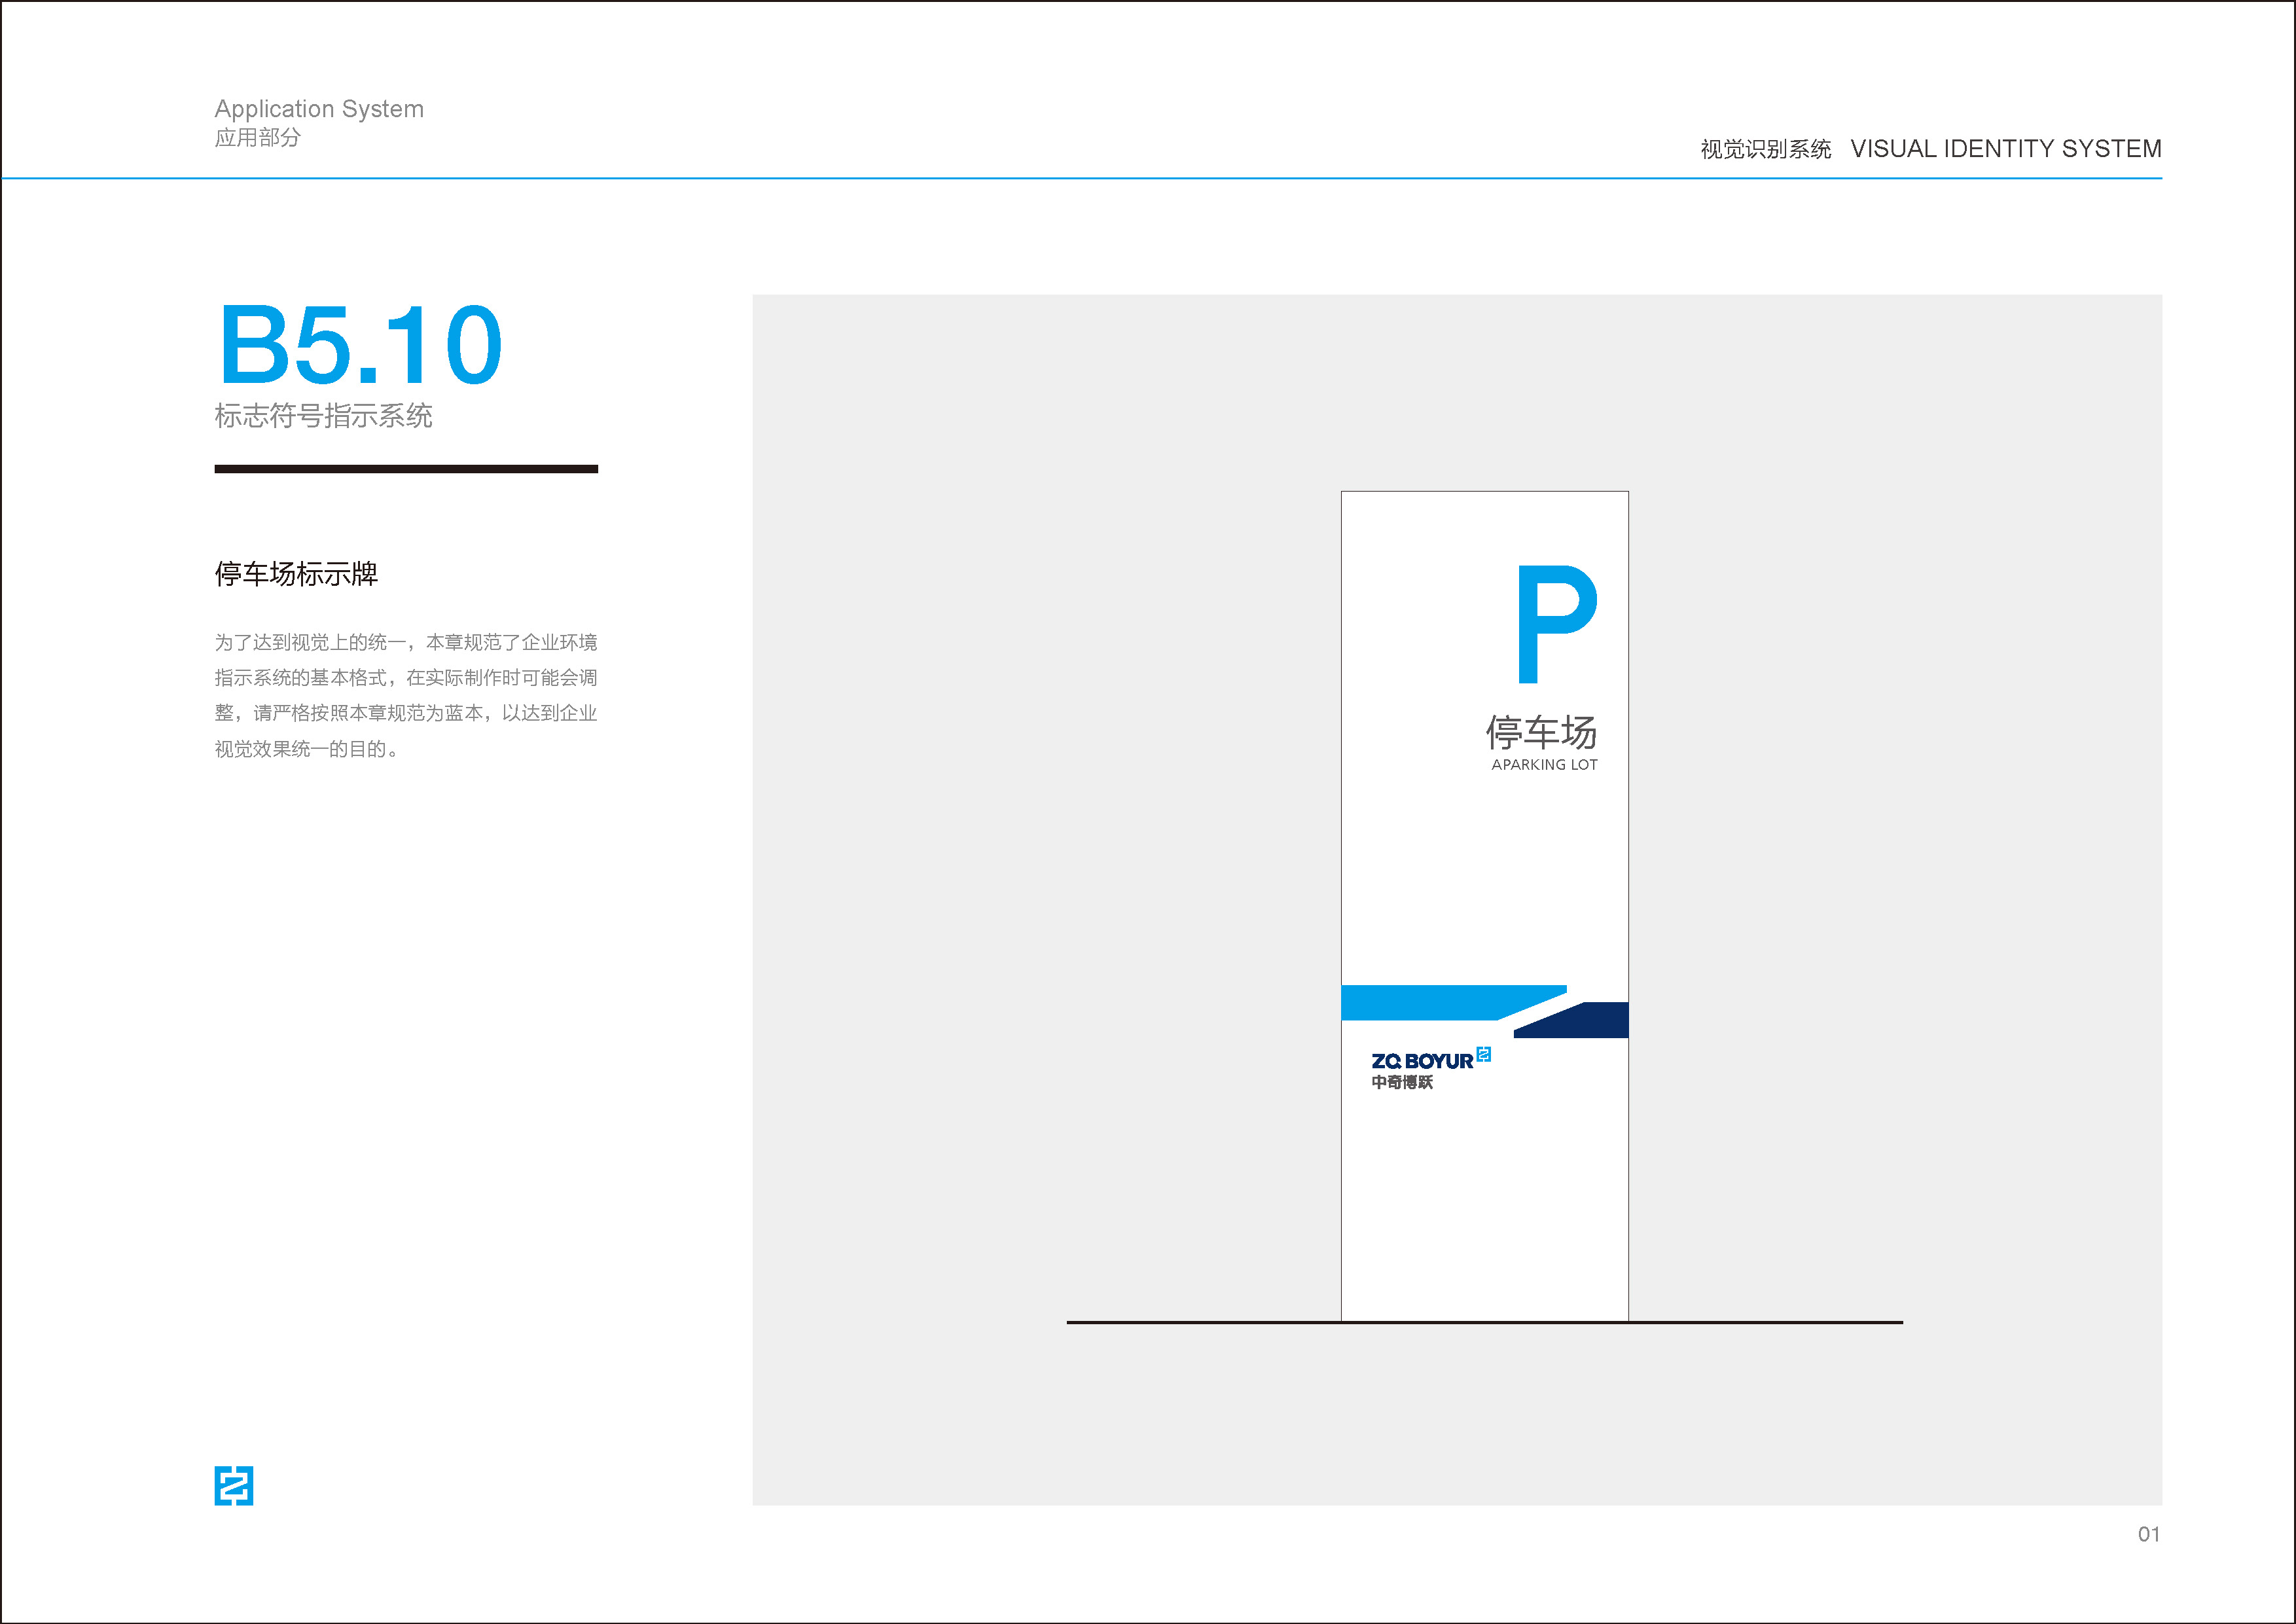Click the Application System header text

[319, 108]
